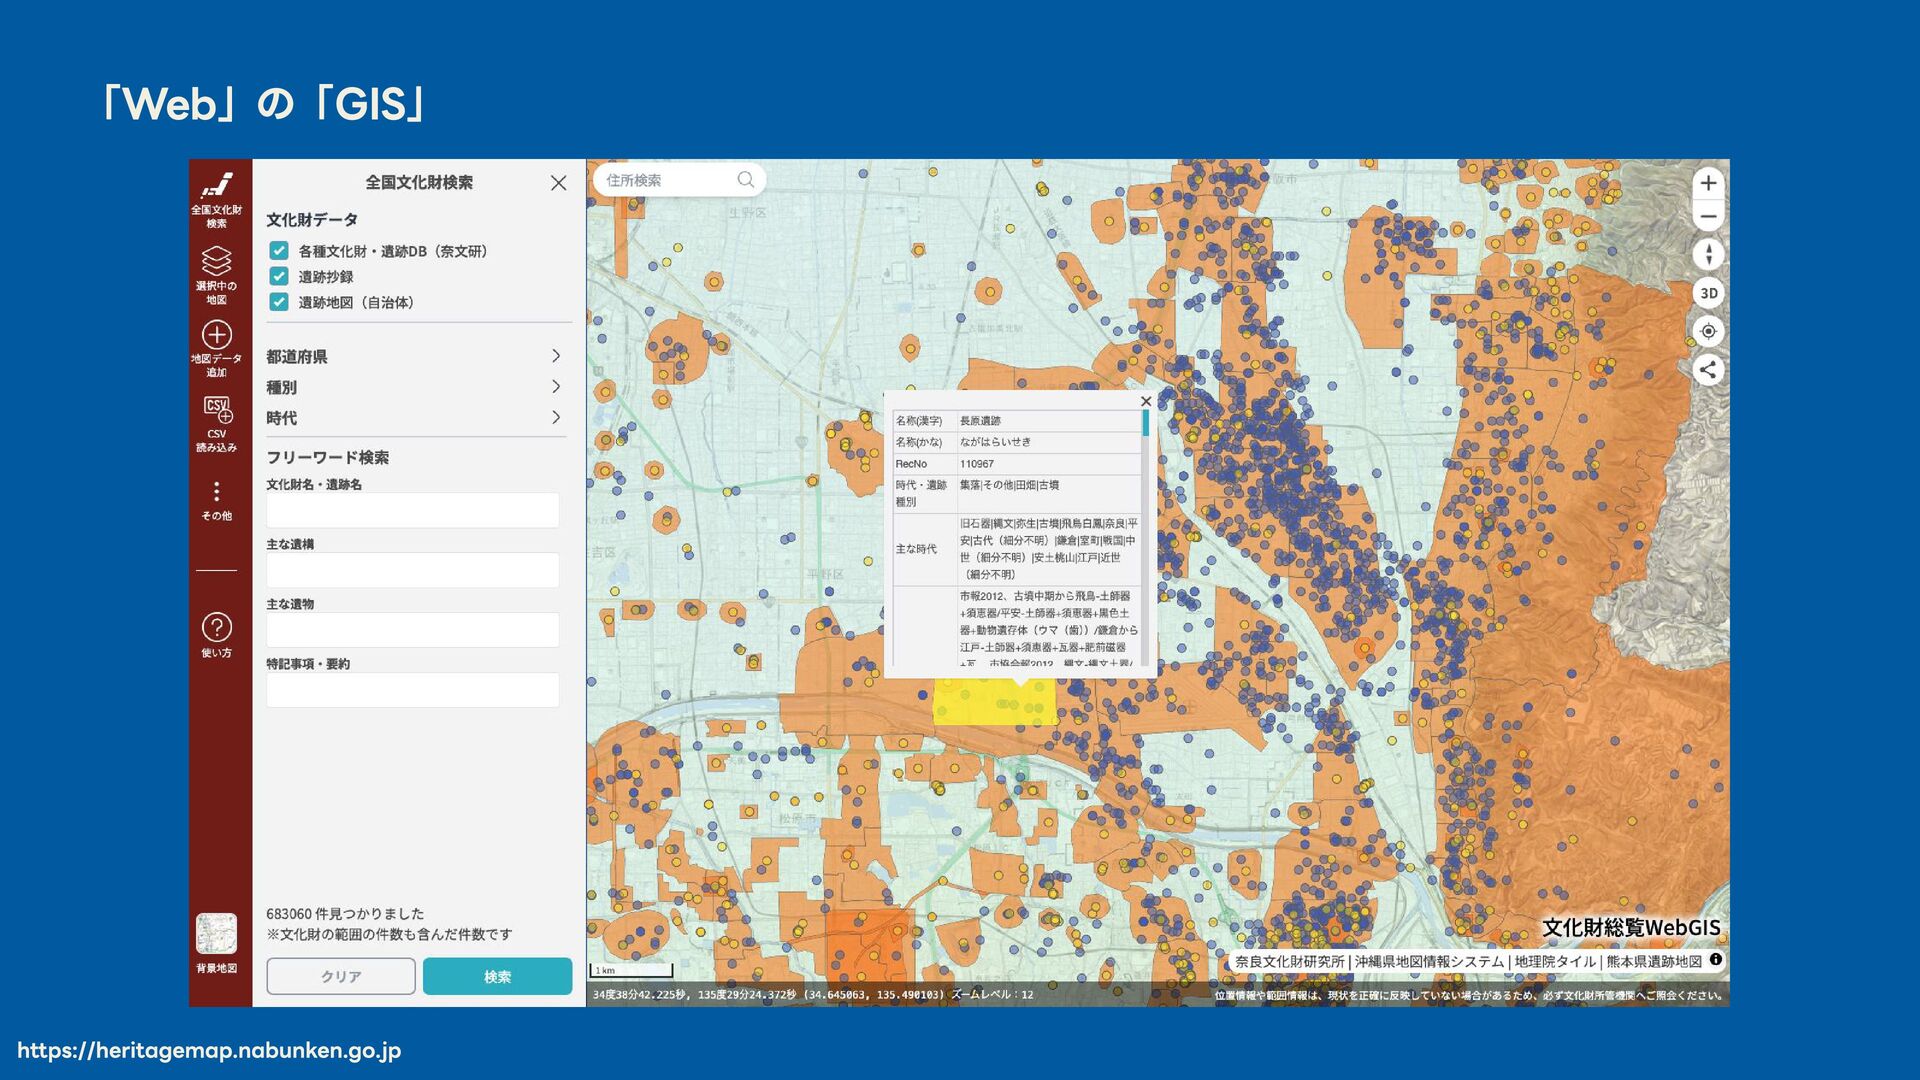1920x1080 pixels.
Task: Zoom in with the plus button
Action: click(x=1708, y=183)
